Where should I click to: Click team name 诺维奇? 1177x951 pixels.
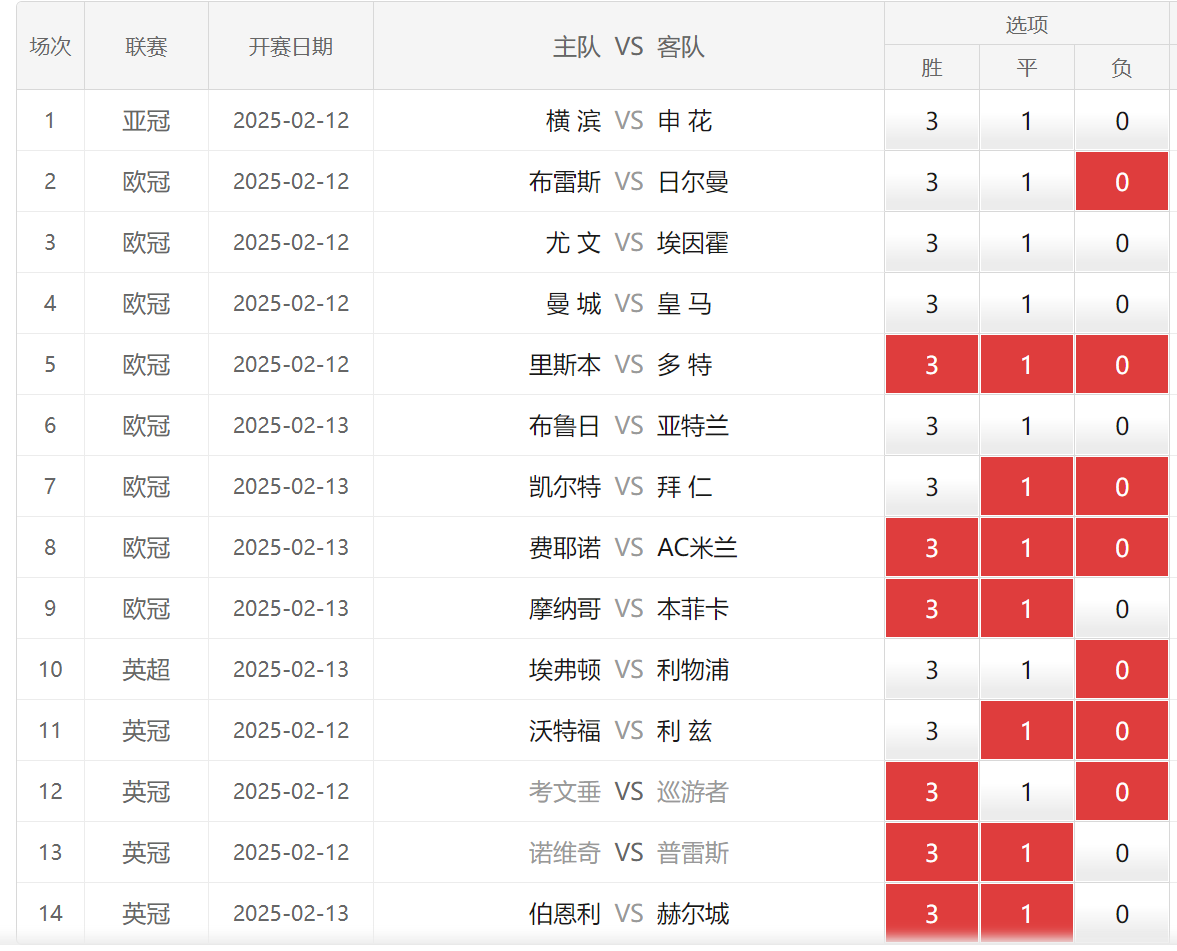[x=564, y=852]
